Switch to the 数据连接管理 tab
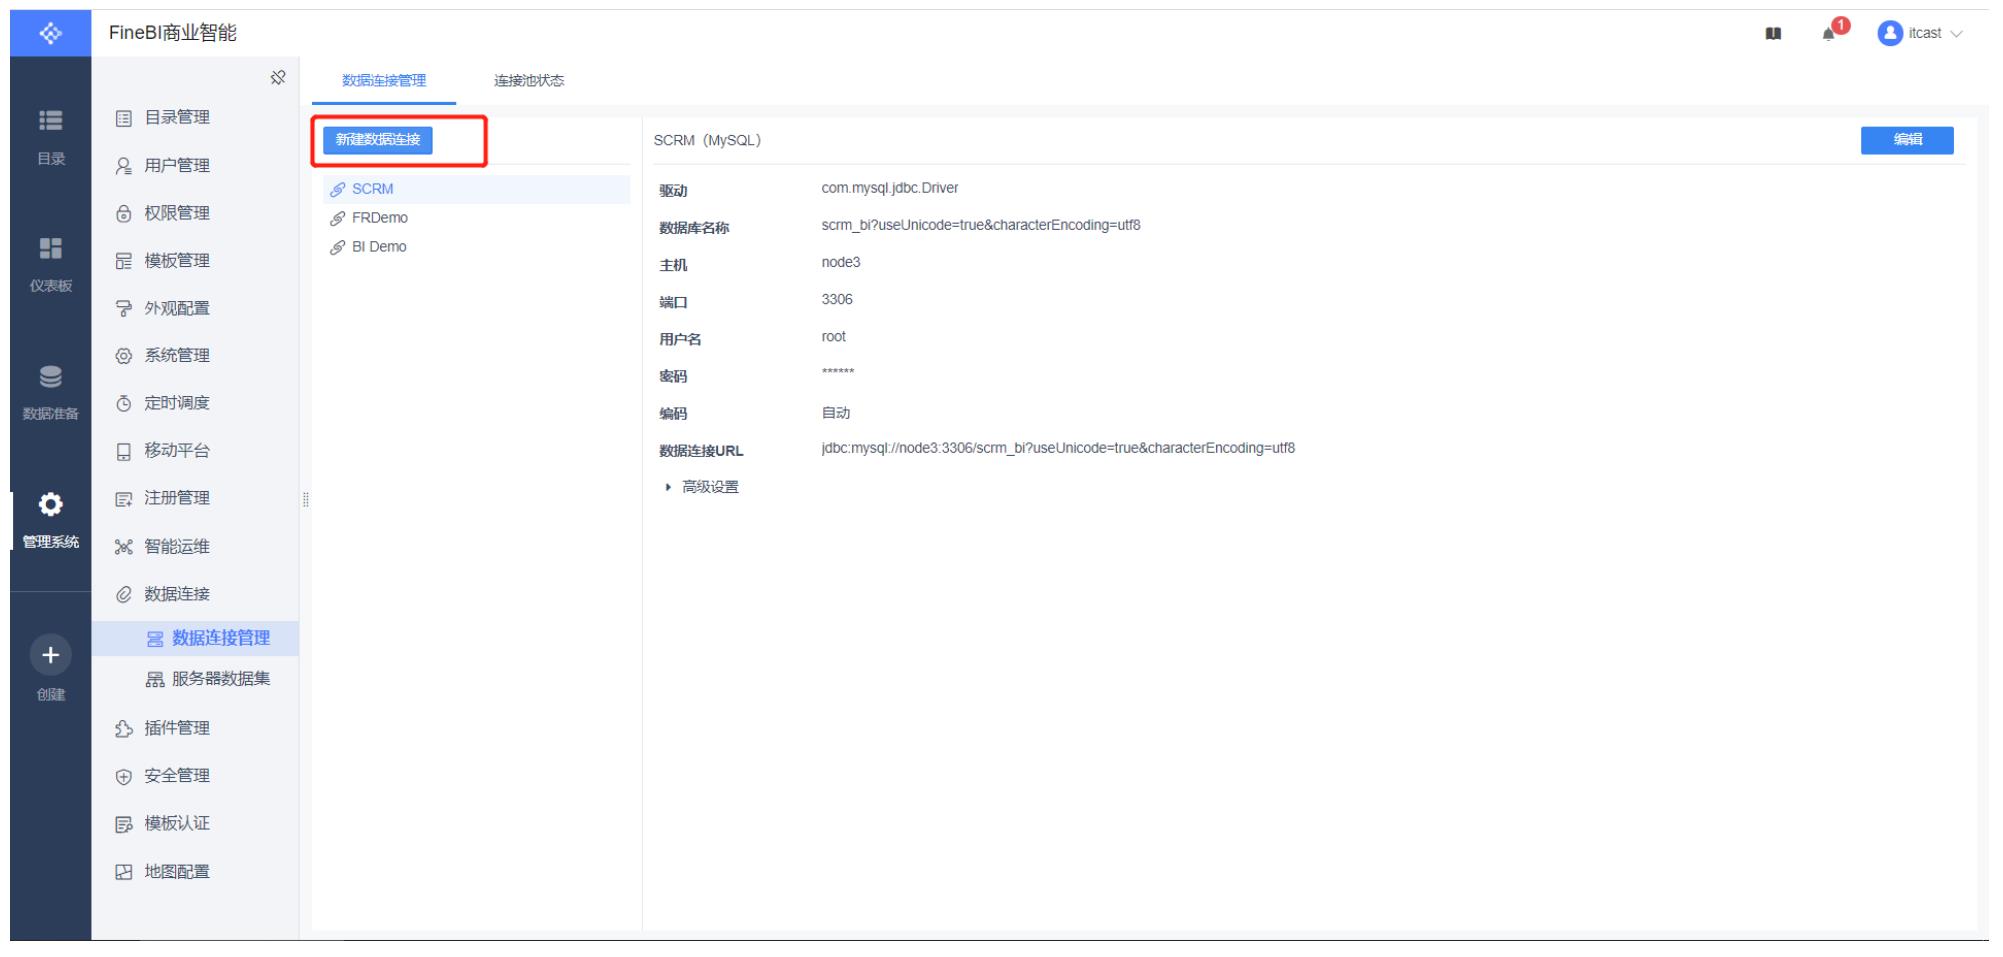The height and width of the screenshot is (957, 2003). pos(384,80)
